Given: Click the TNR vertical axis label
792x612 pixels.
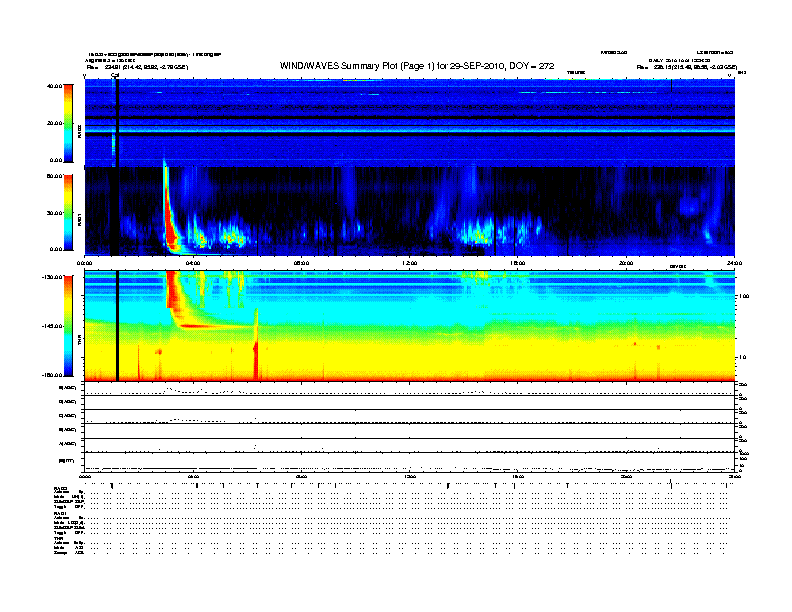Looking at the screenshot, I should click(79, 342).
